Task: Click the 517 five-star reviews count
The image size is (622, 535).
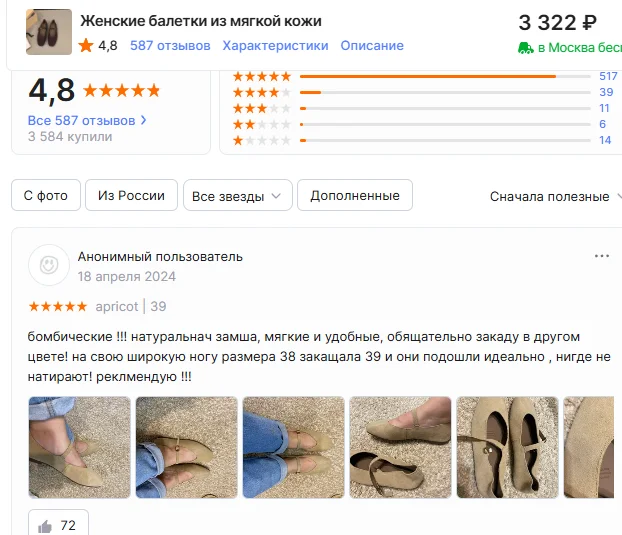Action: point(608,76)
